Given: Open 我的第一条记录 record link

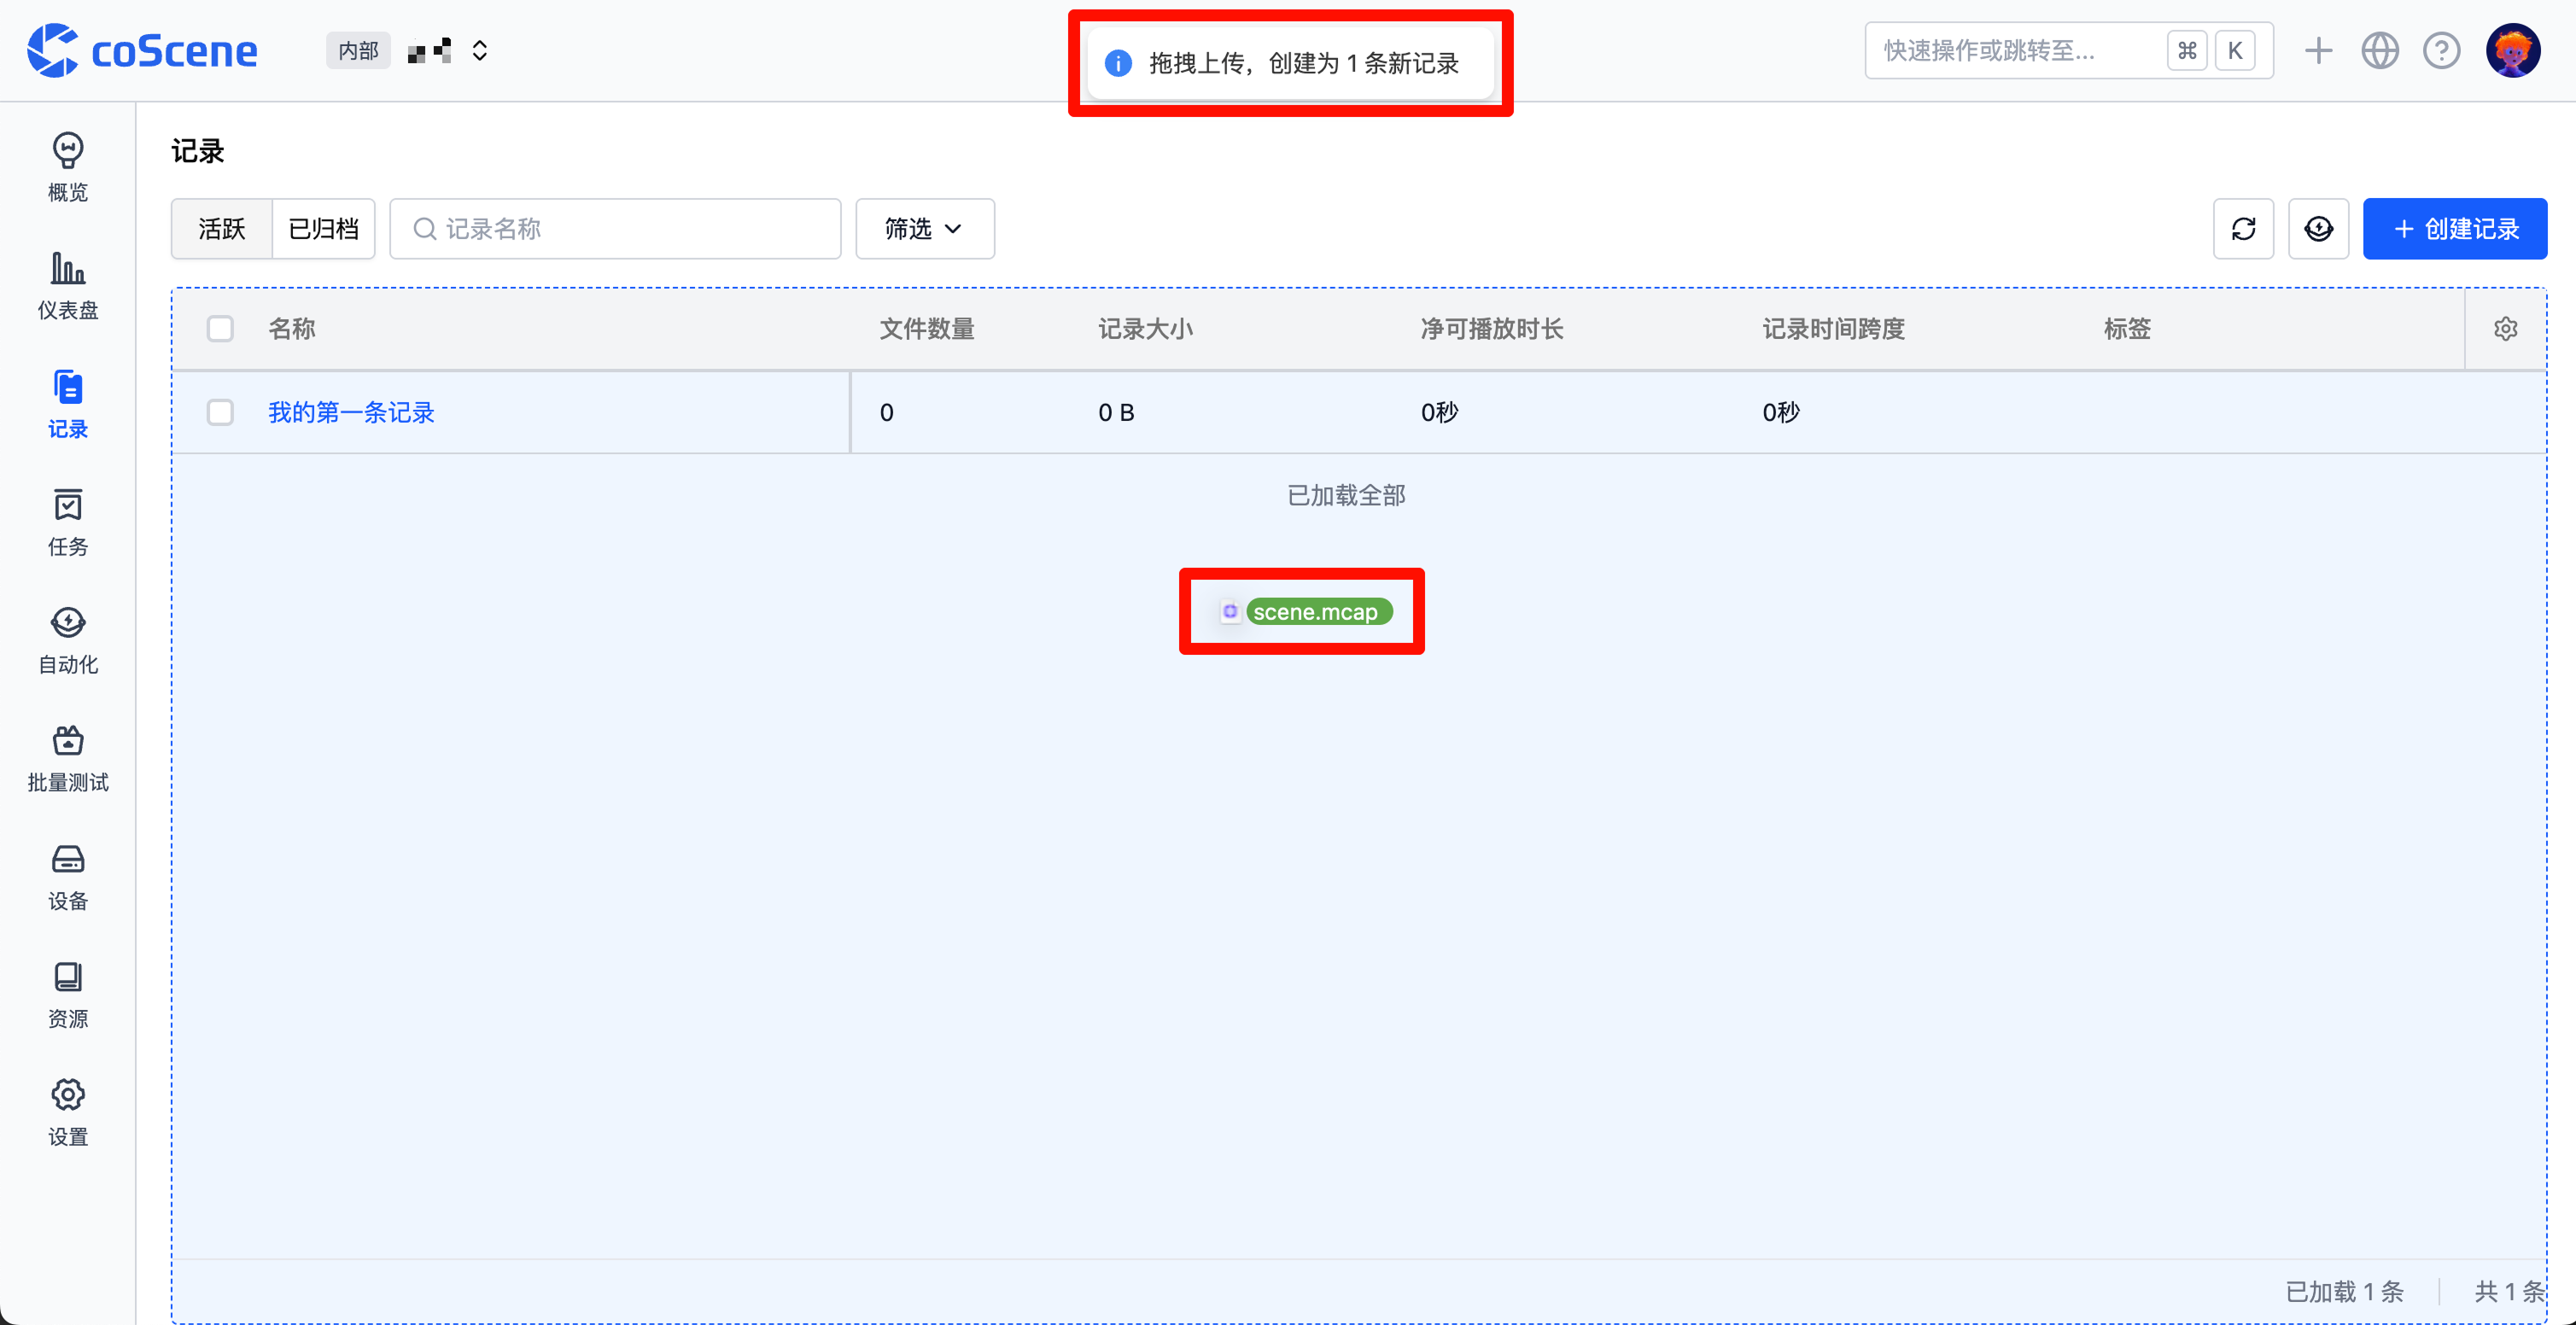Looking at the screenshot, I should pyautogui.click(x=351, y=412).
